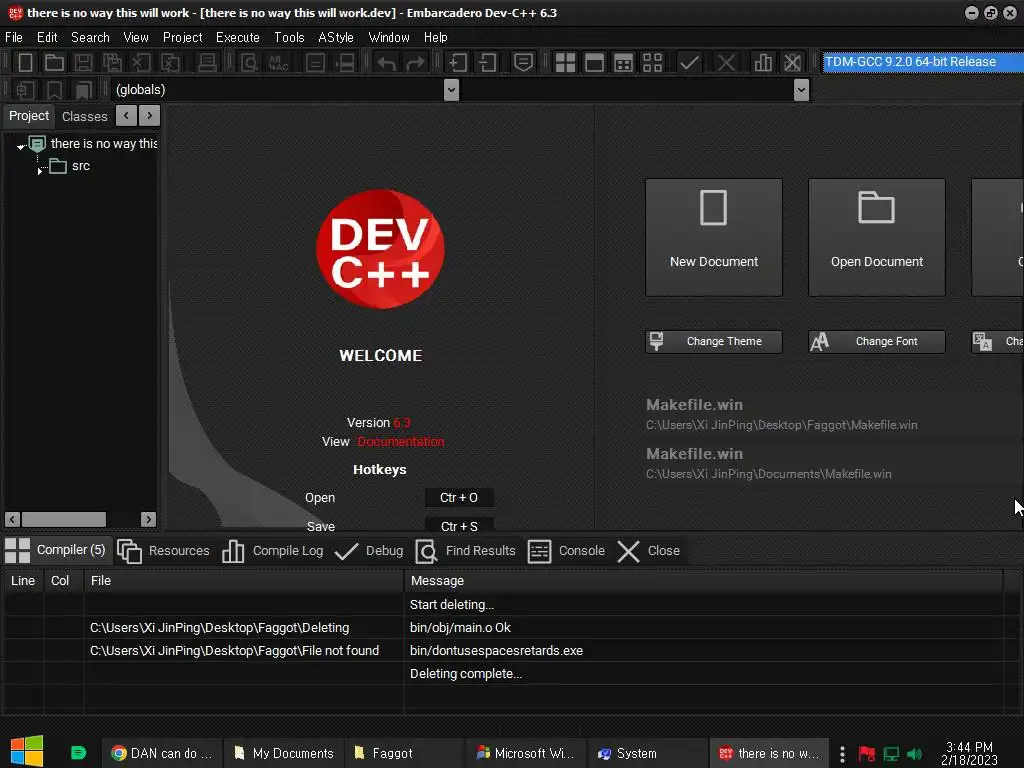Open the Documentation link
This screenshot has height=768, width=1024.
click(x=400, y=442)
